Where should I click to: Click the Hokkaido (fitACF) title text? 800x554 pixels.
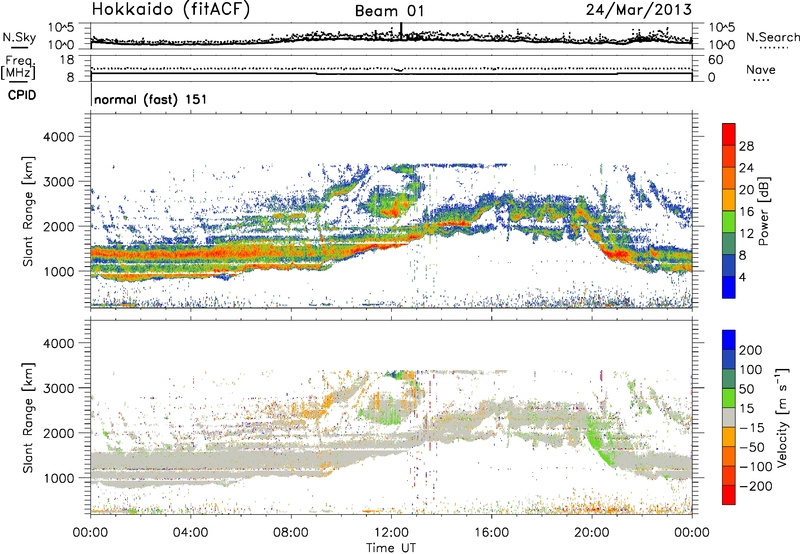click(171, 10)
